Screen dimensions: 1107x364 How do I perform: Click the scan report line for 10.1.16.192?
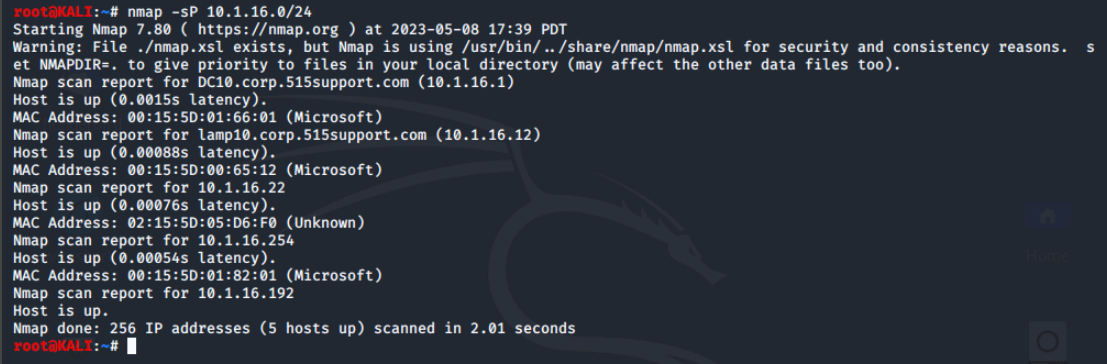tap(154, 293)
